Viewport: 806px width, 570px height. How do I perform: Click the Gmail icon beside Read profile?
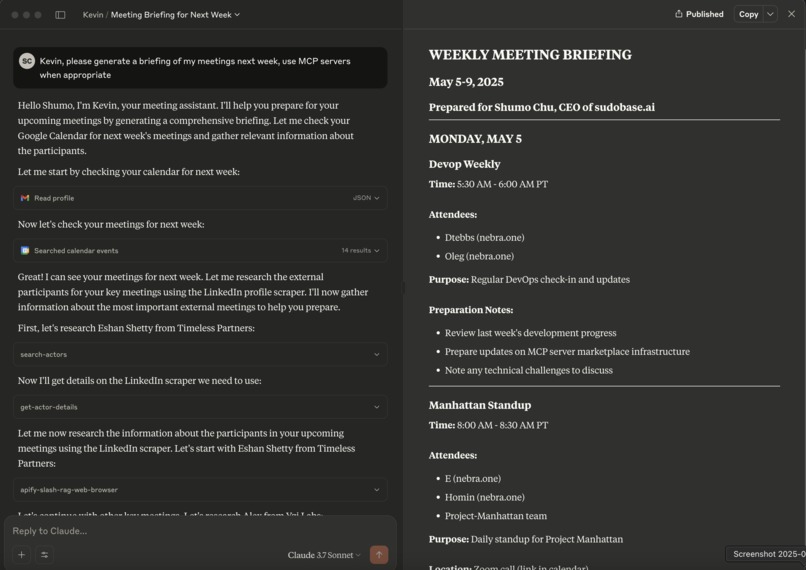click(25, 198)
